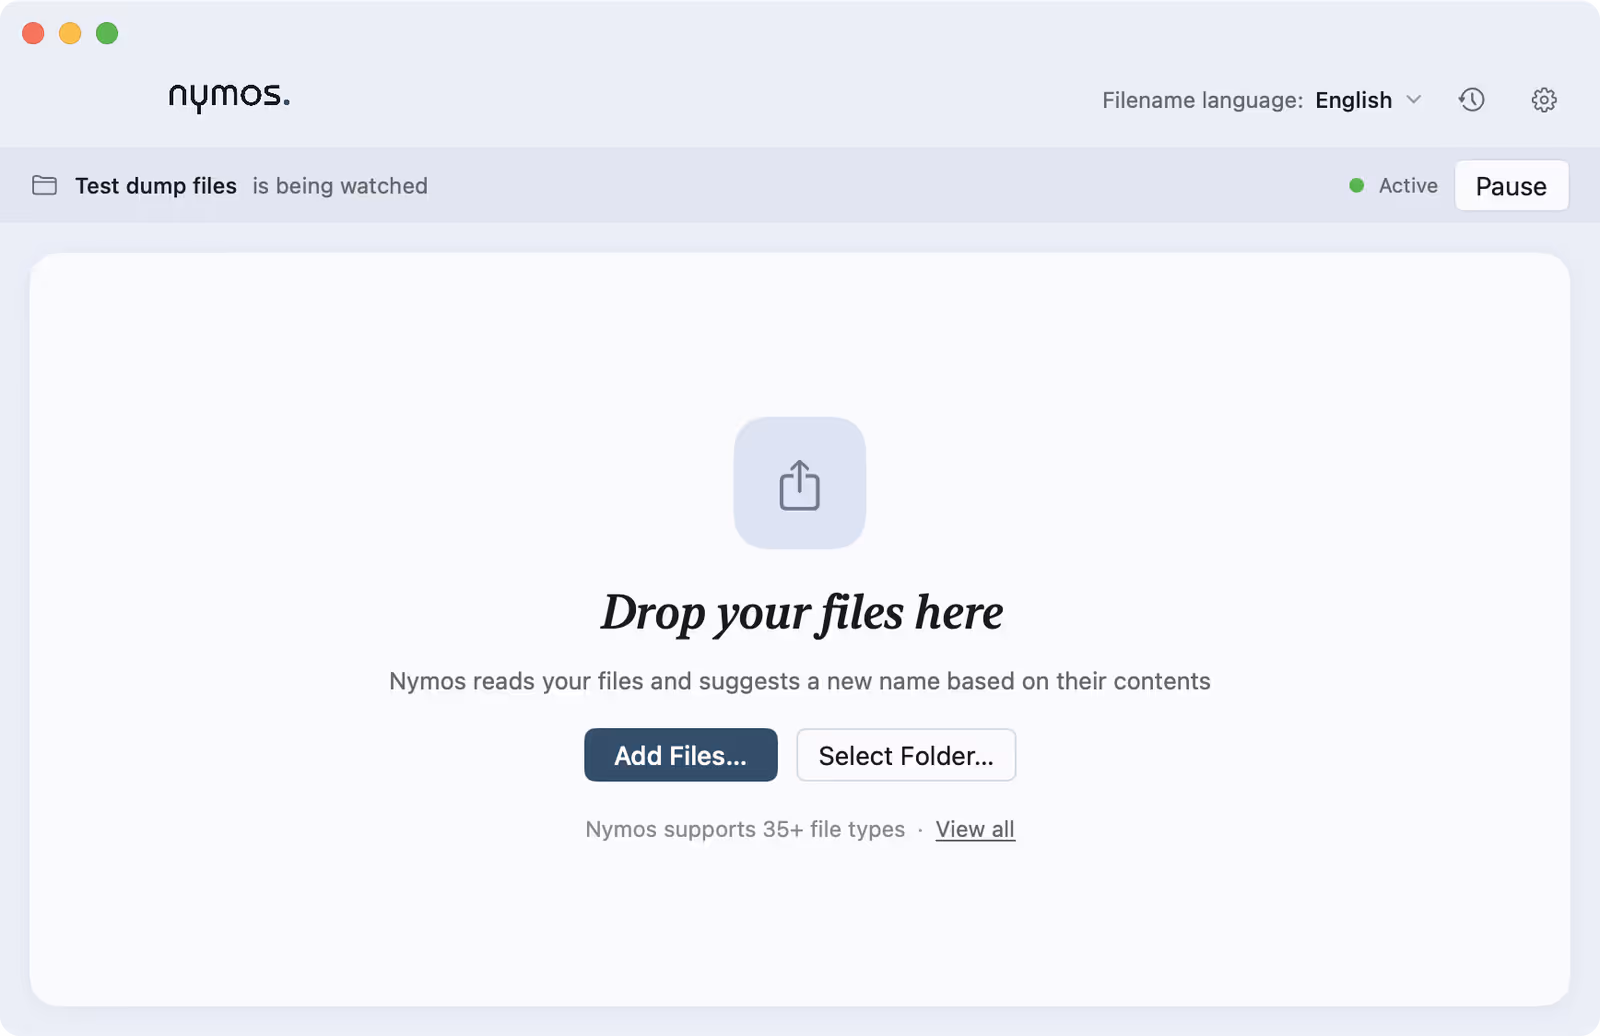1600x1036 pixels.
Task: Open the Filename language English dropdown
Action: tap(1368, 100)
